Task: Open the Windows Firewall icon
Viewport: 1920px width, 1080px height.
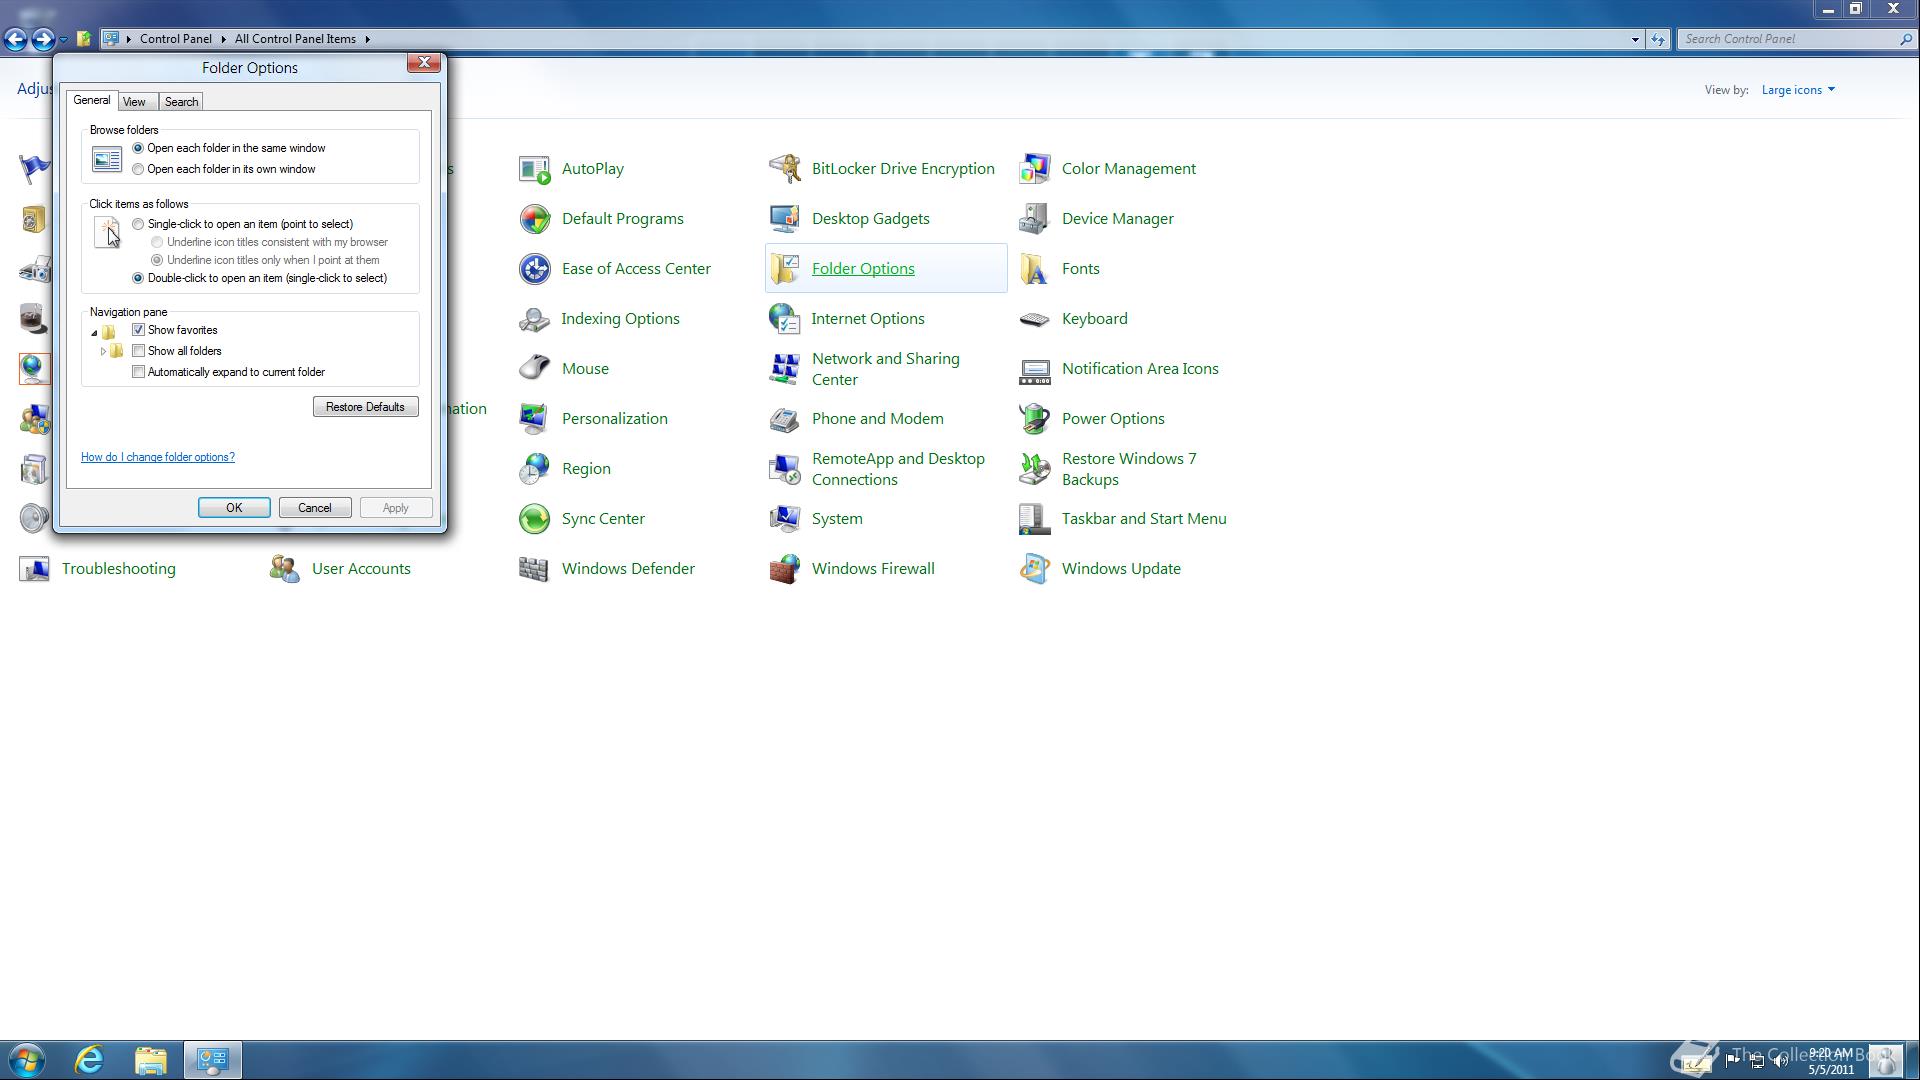Action: [x=784, y=569]
